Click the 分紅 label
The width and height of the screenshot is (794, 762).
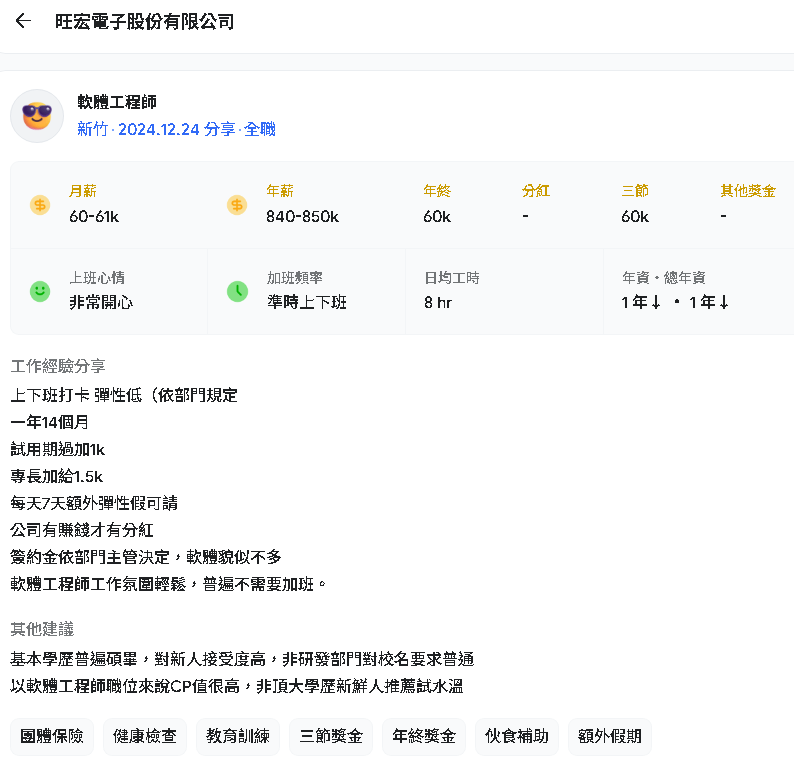coord(536,191)
